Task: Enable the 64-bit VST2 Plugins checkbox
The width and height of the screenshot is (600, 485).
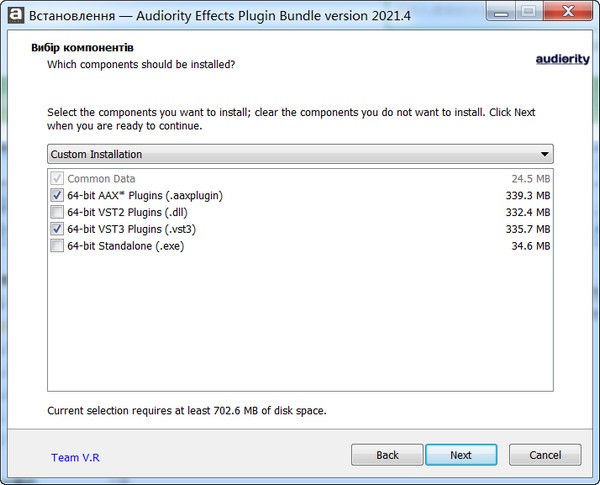Action: pos(57,213)
